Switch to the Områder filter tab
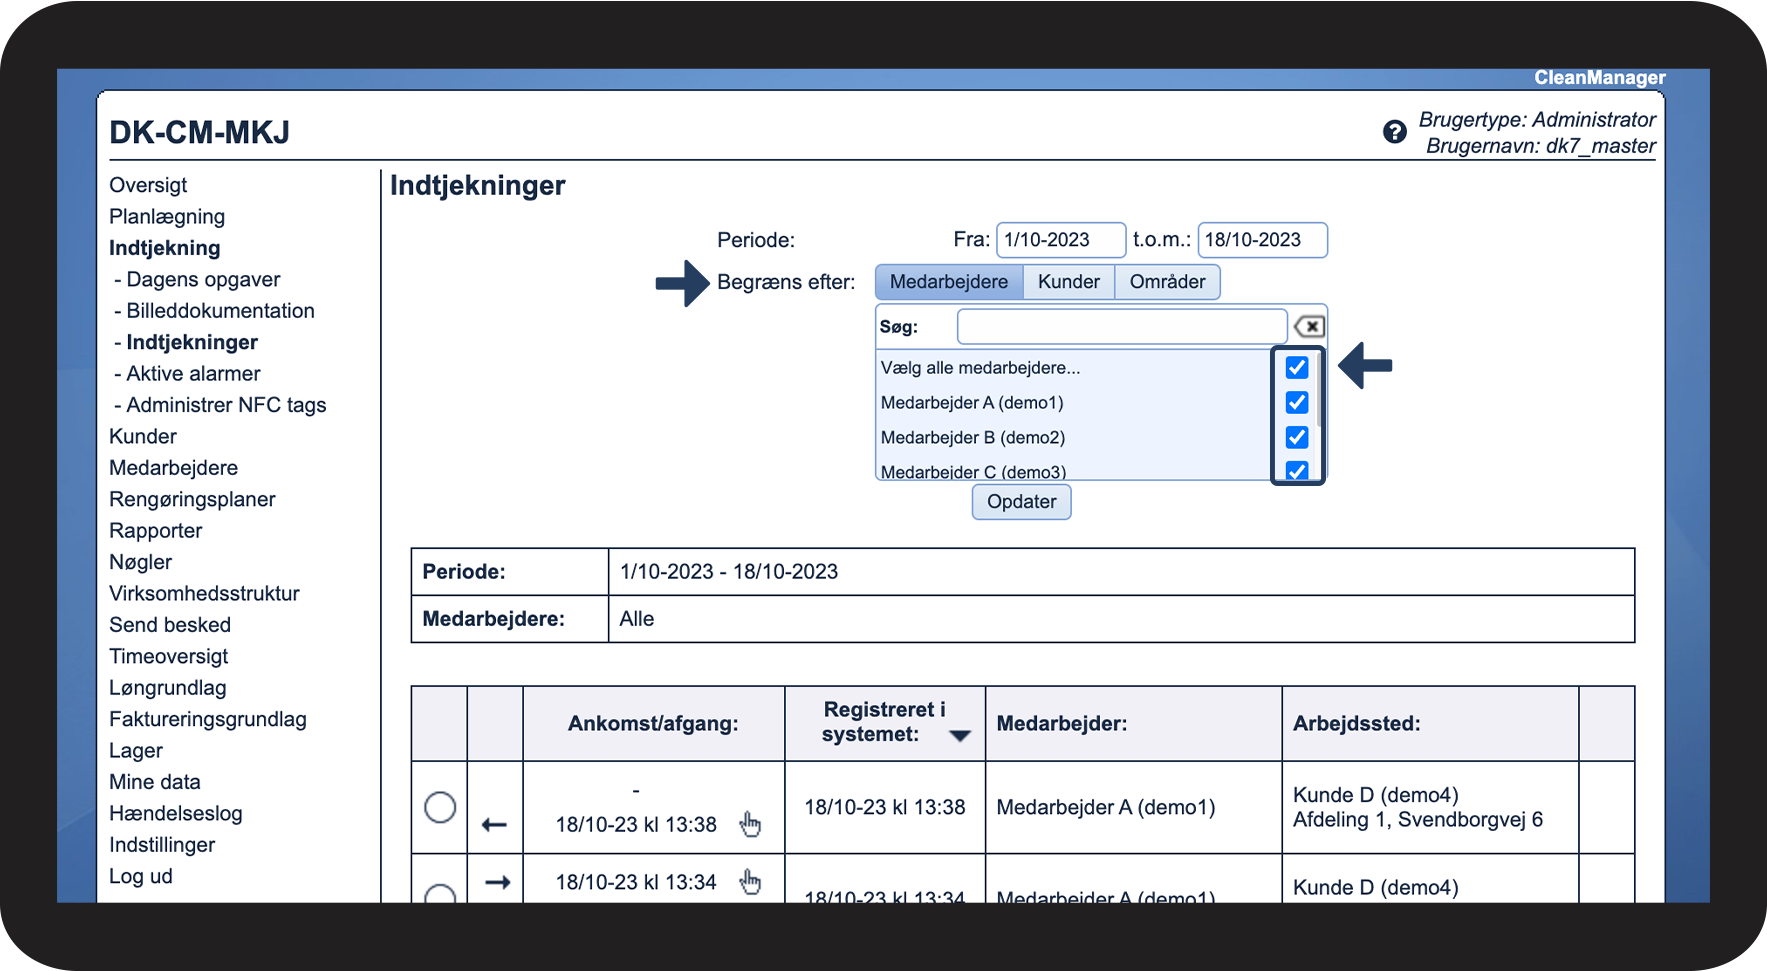 [x=1166, y=282]
